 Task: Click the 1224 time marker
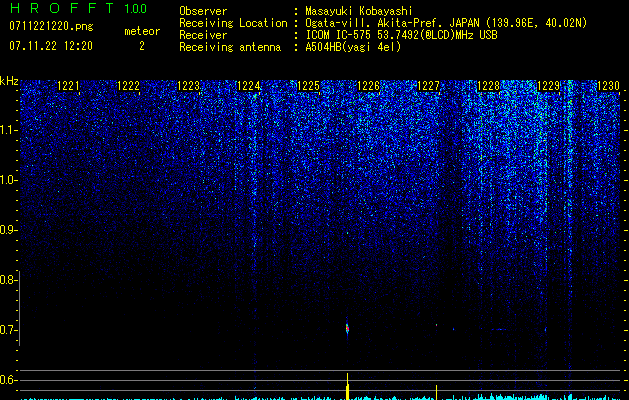pyautogui.click(x=249, y=85)
